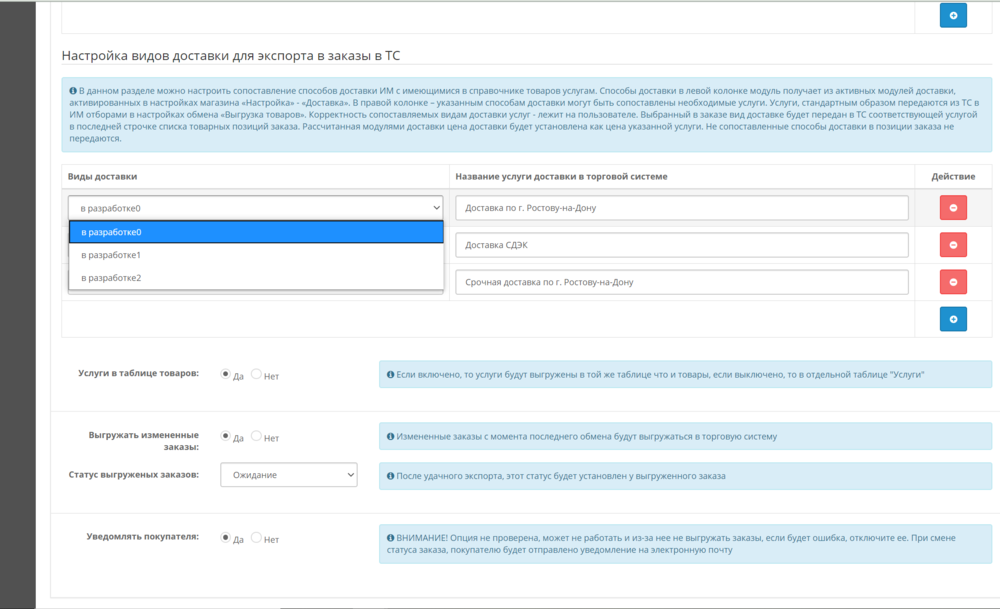Open the Ожидание order status dropdown
This screenshot has height=609, width=1000.
(288, 475)
